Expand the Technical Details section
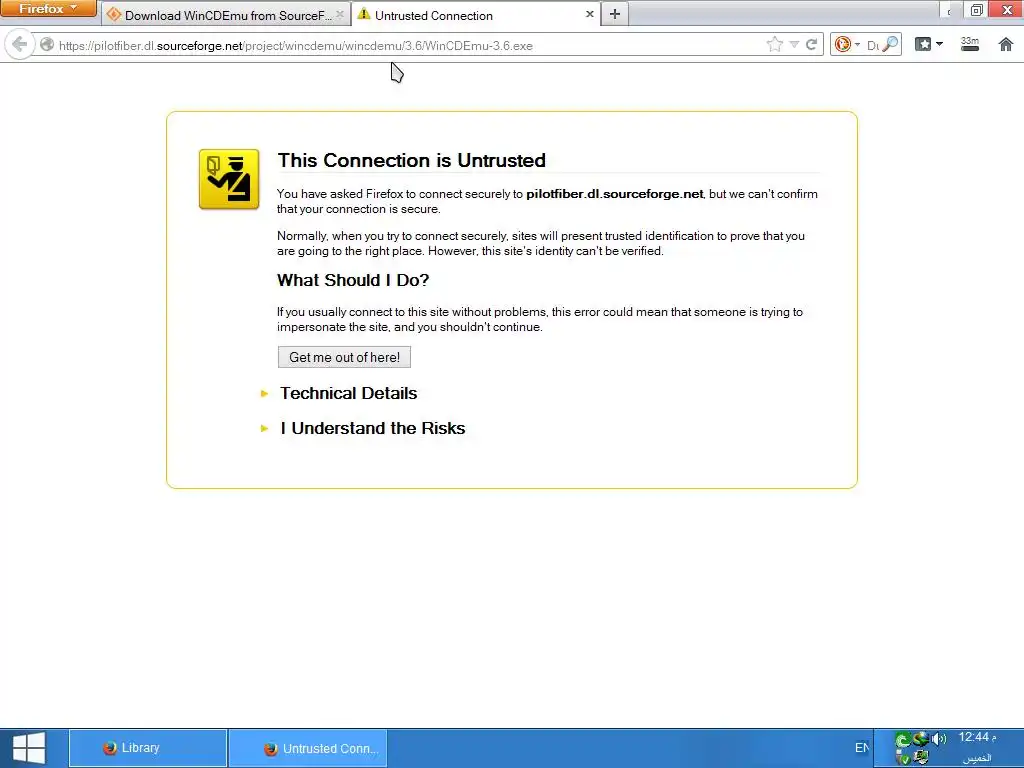1024x768 pixels. point(348,393)
